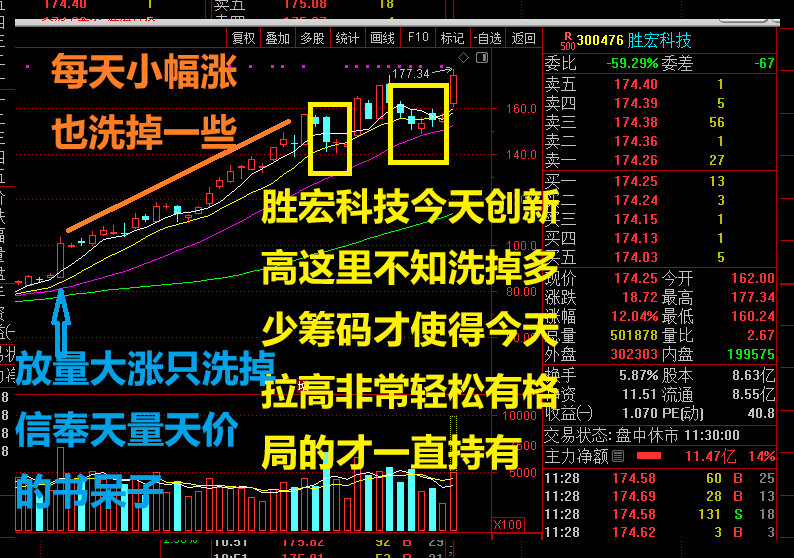794x558 pixels.
Task: Toggle the side panel icon beside the diamond
Action: [482, 58]
